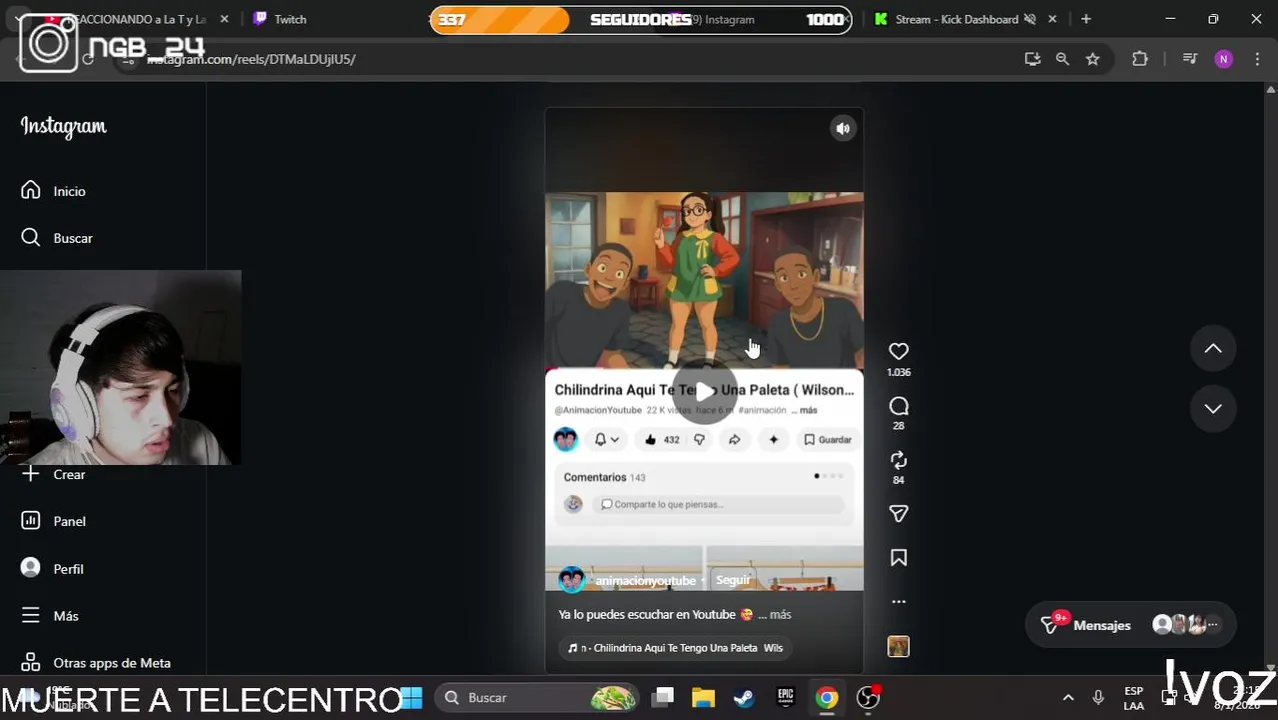The image size is (1278, 720).
Task: Share the reel with the send icon
Action: pos(898,514)
